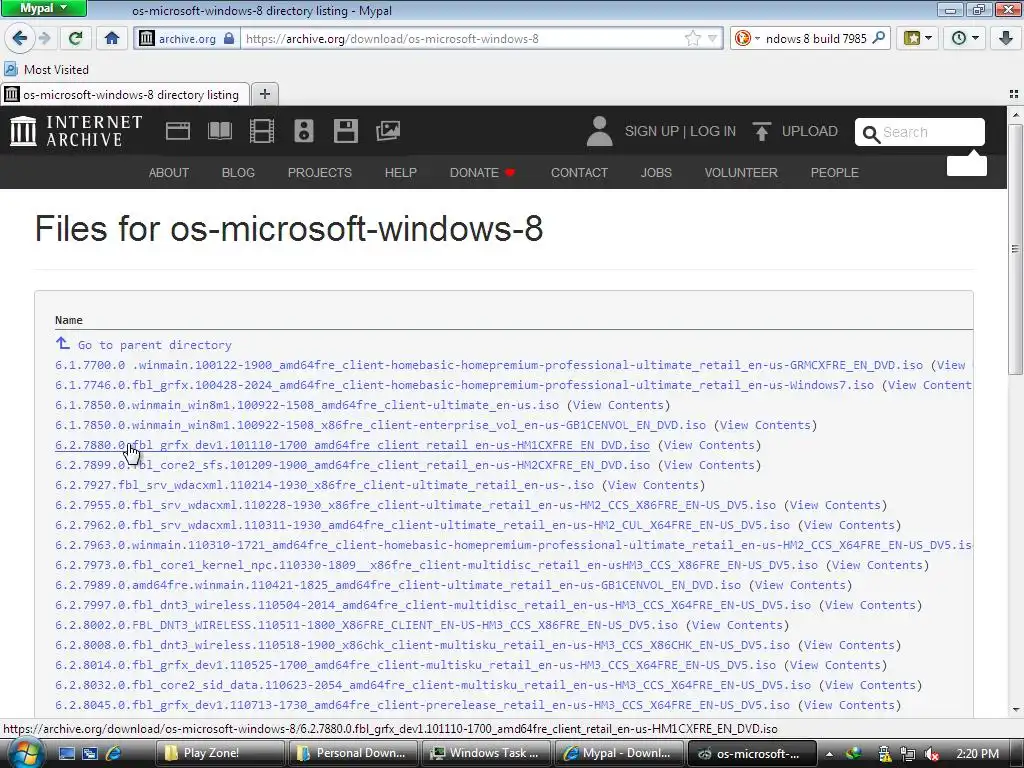Open the JOBS menu item
The height and width of the screenshot is (768, 1024).
(x=656, y=172)
